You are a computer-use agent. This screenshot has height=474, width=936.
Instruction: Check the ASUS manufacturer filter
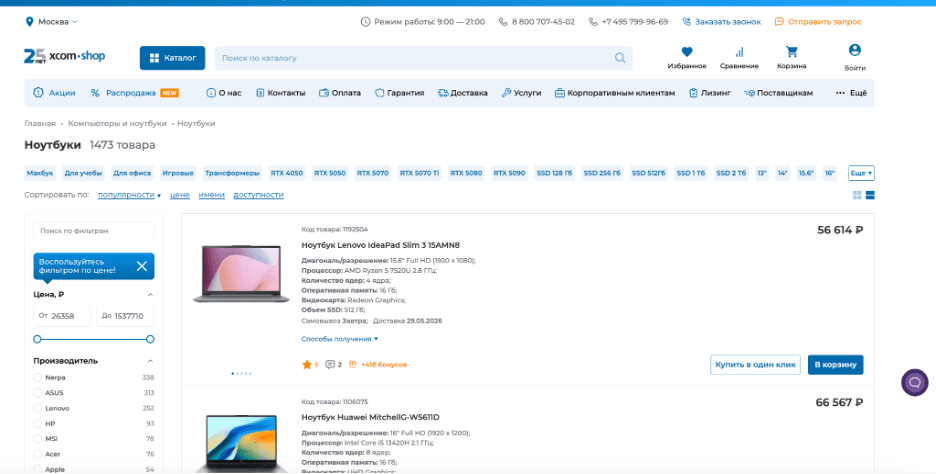(x=38, y=393)
